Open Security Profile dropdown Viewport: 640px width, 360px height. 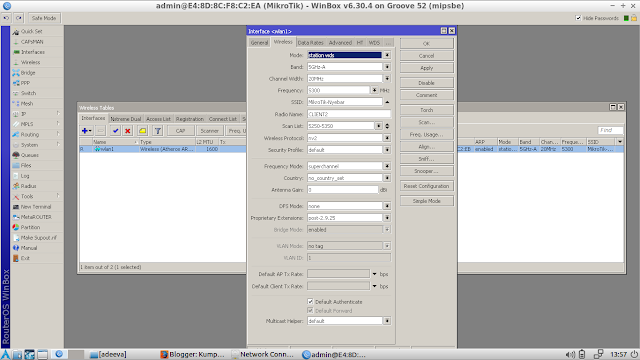point(387,150)
